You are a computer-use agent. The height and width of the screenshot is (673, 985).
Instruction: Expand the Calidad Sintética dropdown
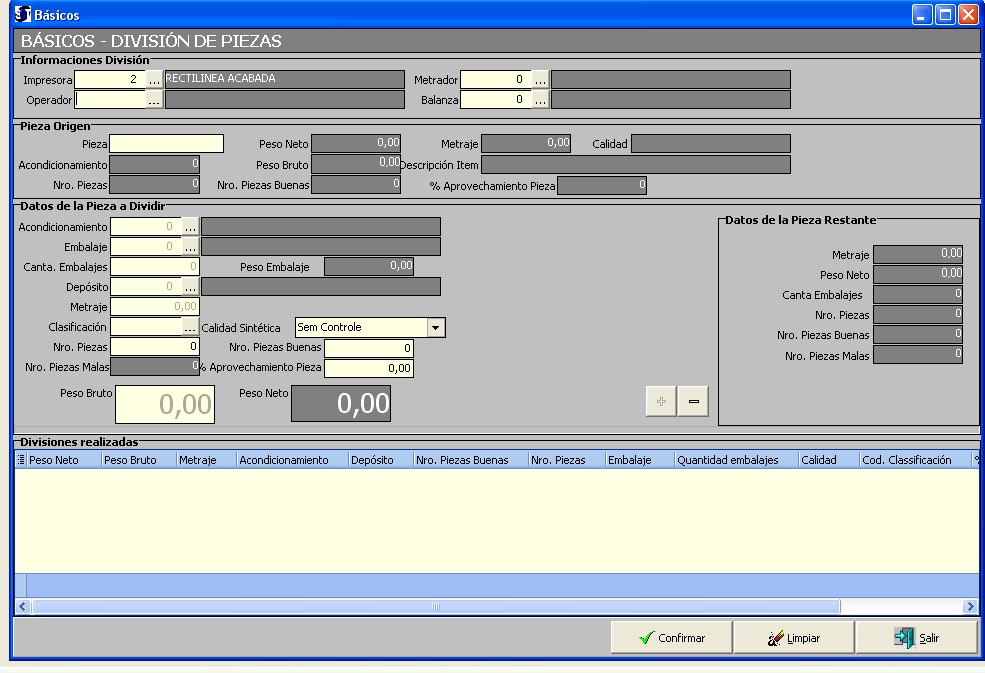point(435,327)
